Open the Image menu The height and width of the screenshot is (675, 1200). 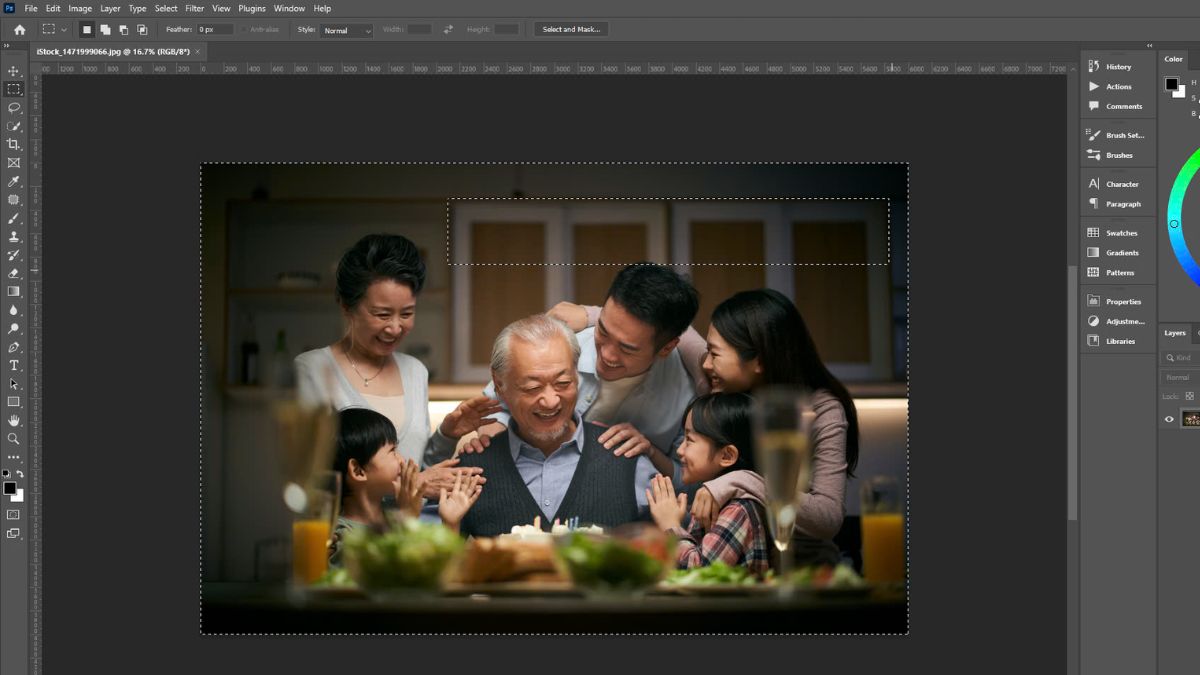(x=80, y=8)
